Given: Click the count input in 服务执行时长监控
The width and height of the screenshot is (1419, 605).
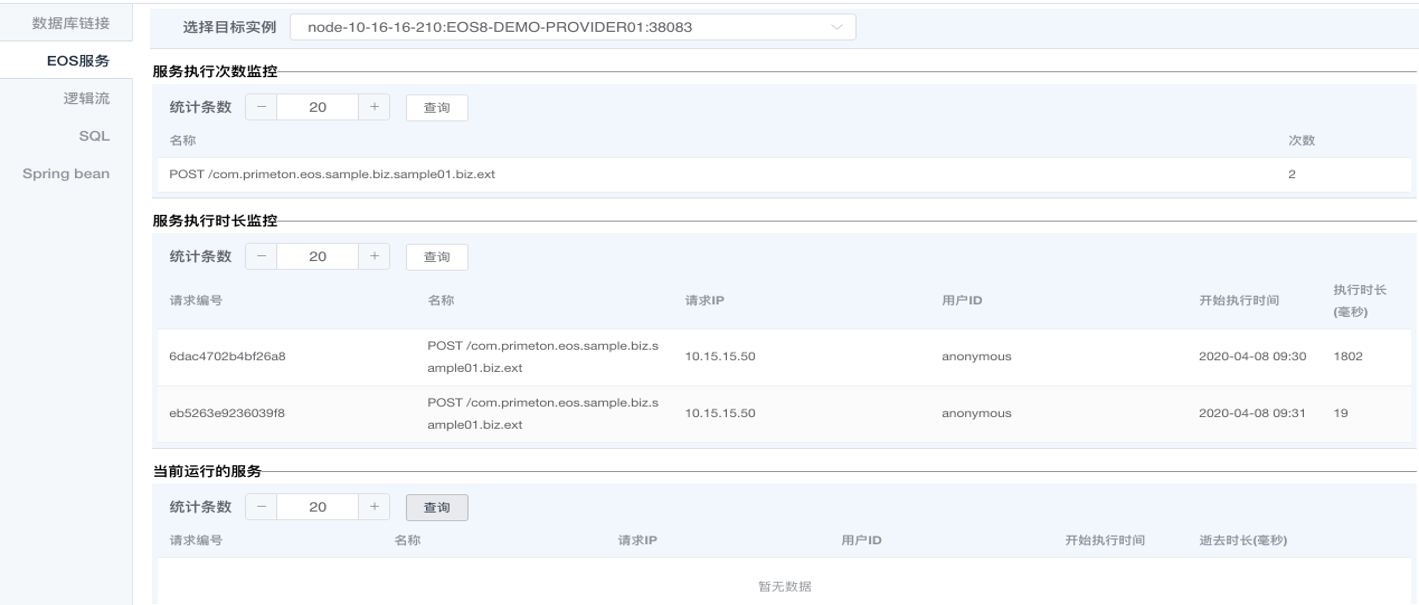Looking at the screenshot, I should click(317, 257).
